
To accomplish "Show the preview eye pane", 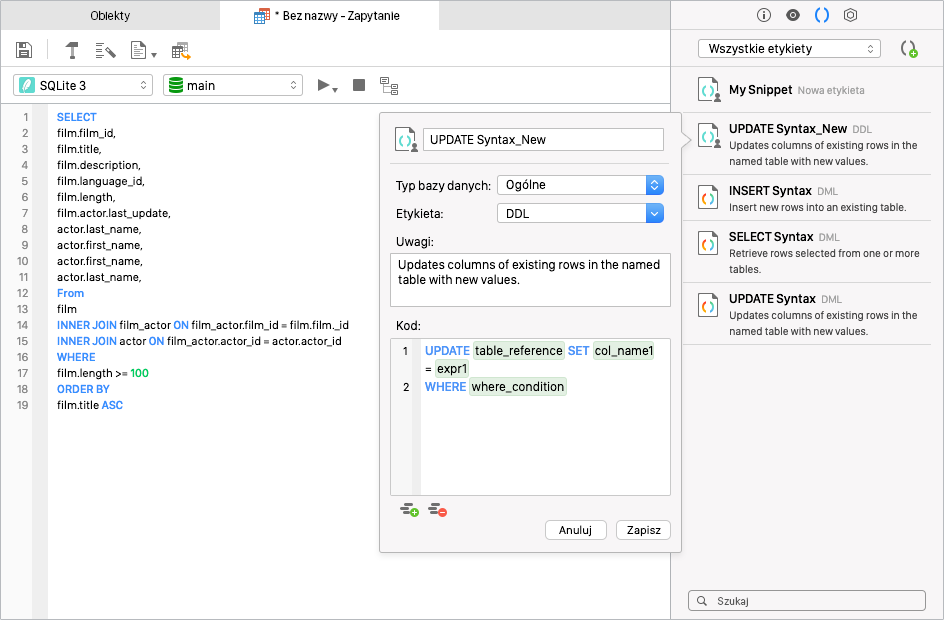I will [793, 15].
